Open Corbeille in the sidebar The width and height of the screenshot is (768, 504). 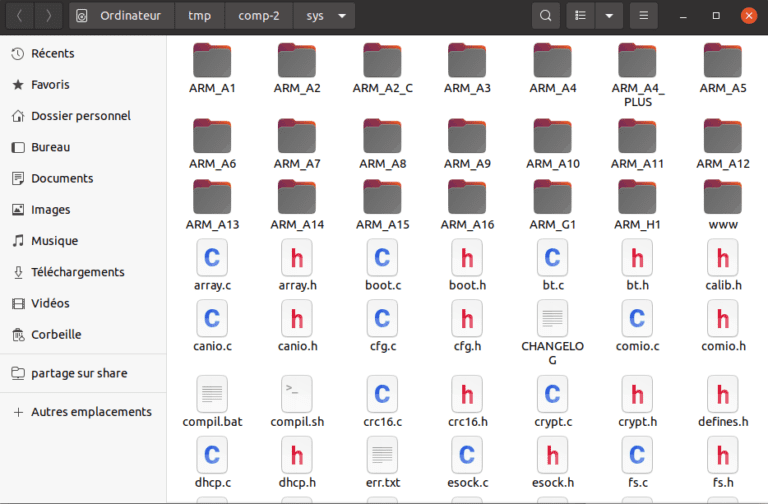pyautogui.click(x=83, y=335)
